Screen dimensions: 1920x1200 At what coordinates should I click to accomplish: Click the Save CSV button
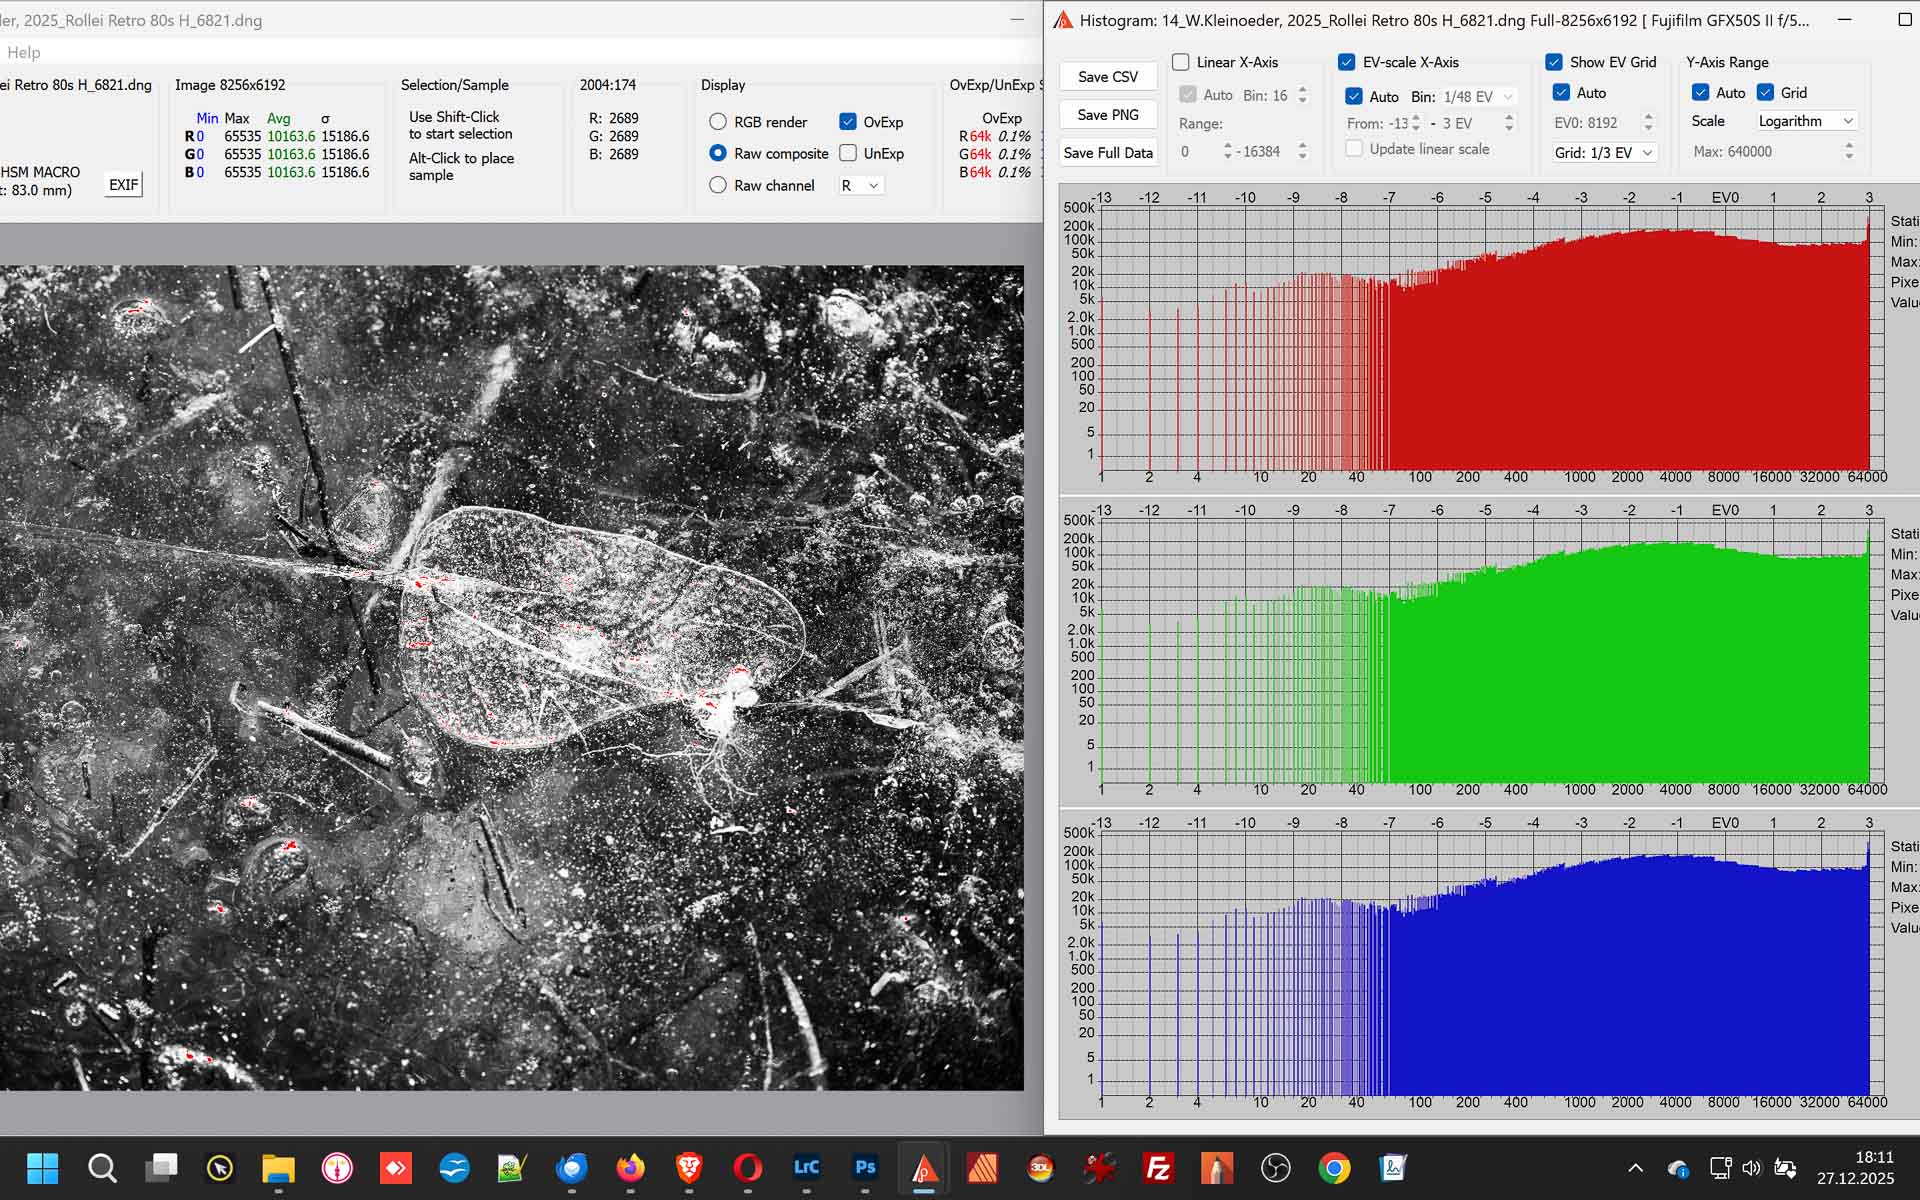pos(1107,77)
